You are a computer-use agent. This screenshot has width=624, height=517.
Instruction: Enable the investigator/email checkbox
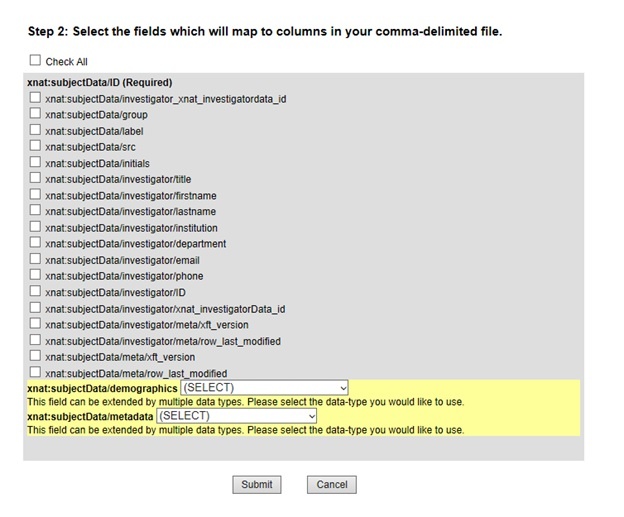[x=36, y=259]
